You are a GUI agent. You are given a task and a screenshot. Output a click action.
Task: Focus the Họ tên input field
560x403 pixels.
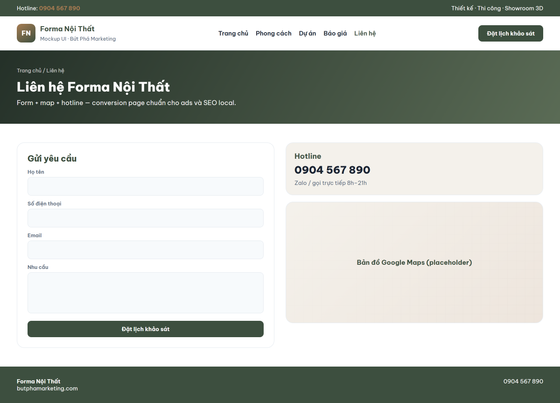point(145,186)
